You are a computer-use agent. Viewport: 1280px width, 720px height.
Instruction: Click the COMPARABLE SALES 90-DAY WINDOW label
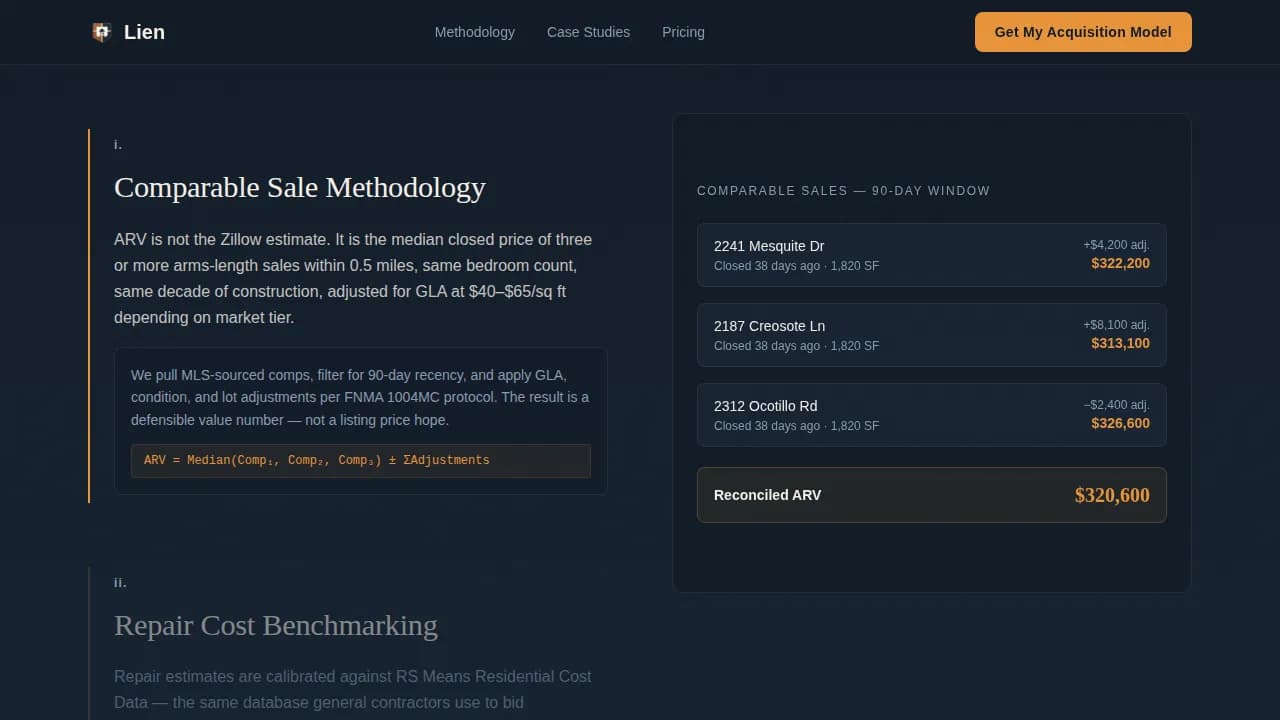tap(843, 190)
